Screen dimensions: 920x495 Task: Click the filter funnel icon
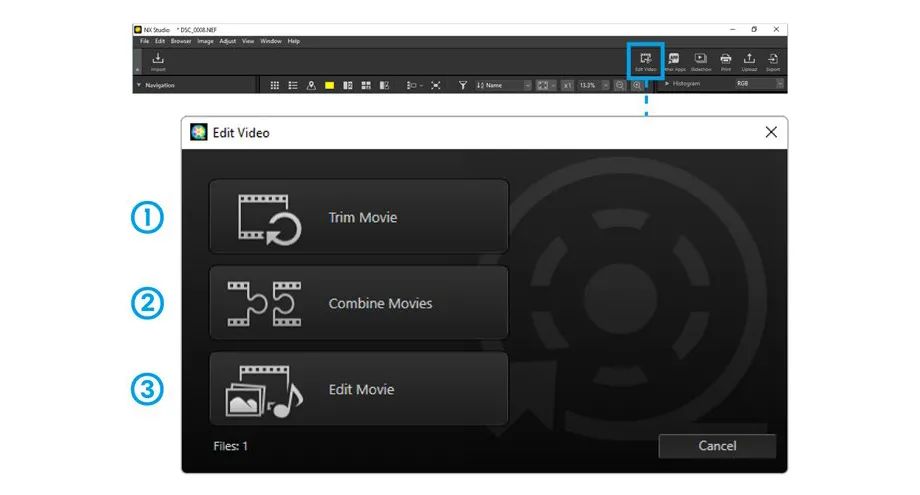tap(463, 86)
